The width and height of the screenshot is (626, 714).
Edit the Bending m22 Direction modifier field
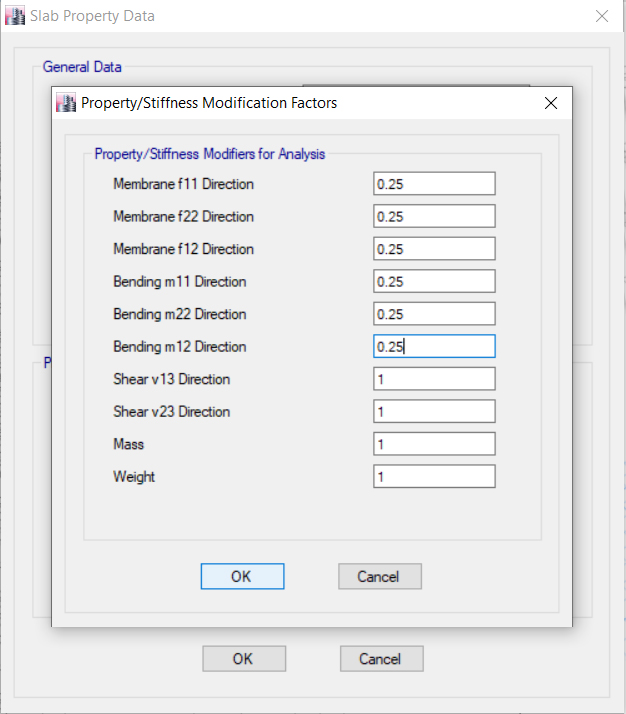pyautogui.click(x=434, y=314)
